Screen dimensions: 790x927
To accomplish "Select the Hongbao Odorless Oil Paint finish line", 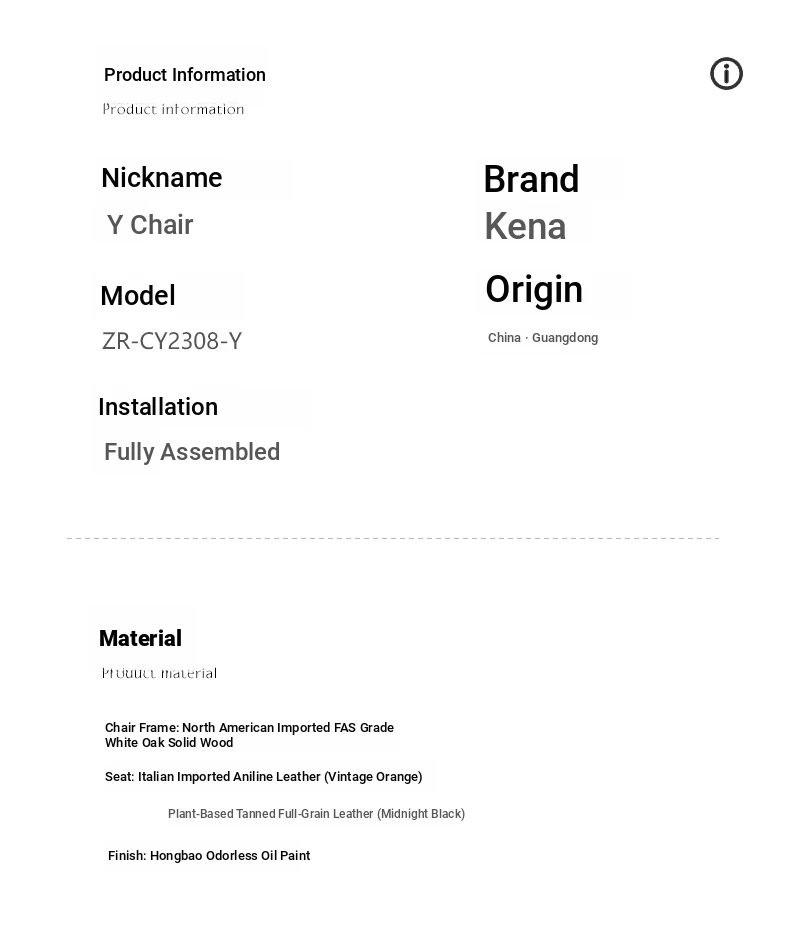I will coord(209,855).
